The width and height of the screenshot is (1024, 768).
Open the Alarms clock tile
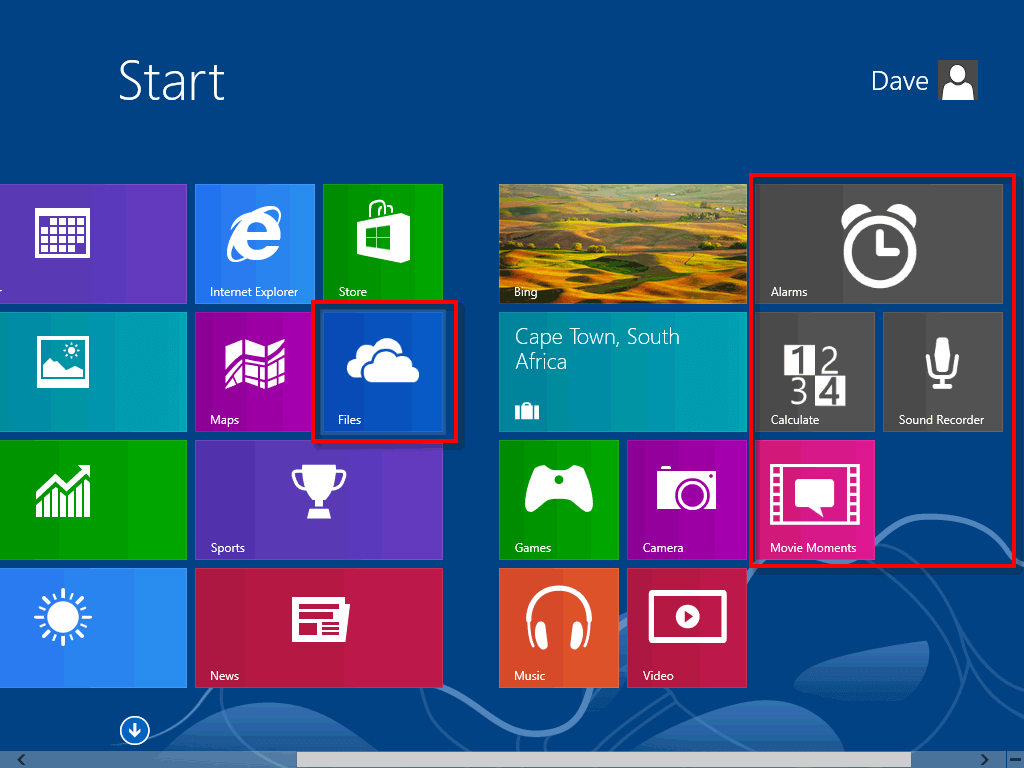point(879,244)
